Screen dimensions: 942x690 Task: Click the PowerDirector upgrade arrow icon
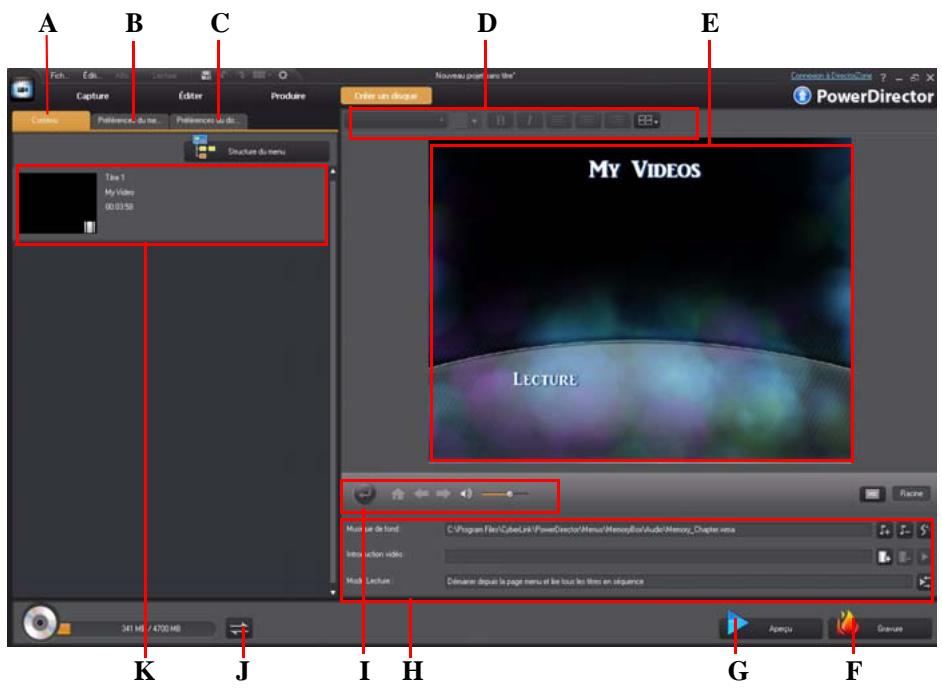point(802,95)
